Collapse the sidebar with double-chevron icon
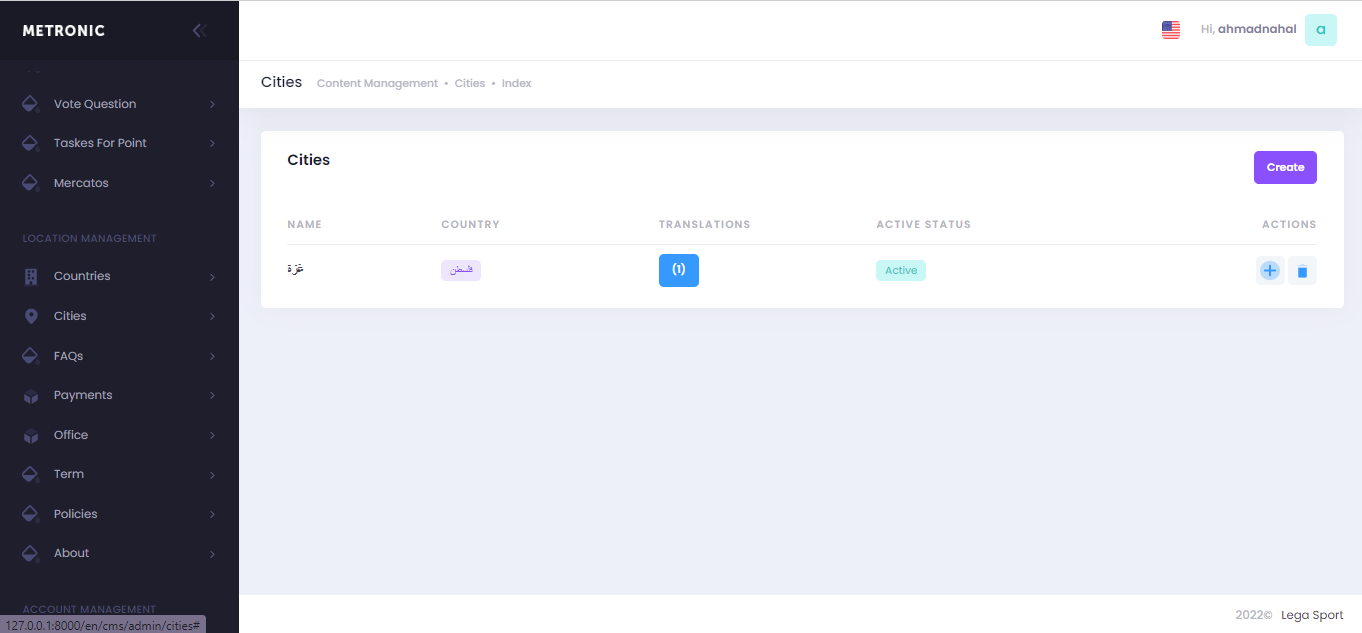 tap(199, 31)
